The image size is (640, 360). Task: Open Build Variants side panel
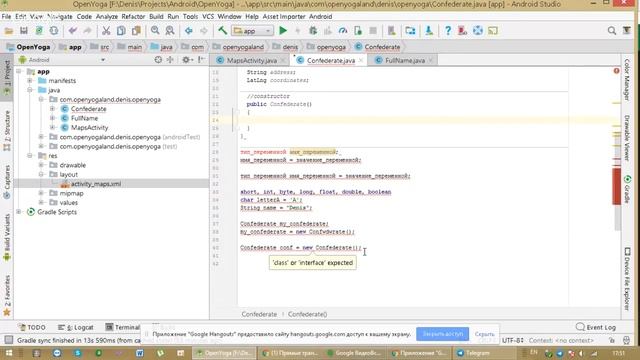pos(7,238)
